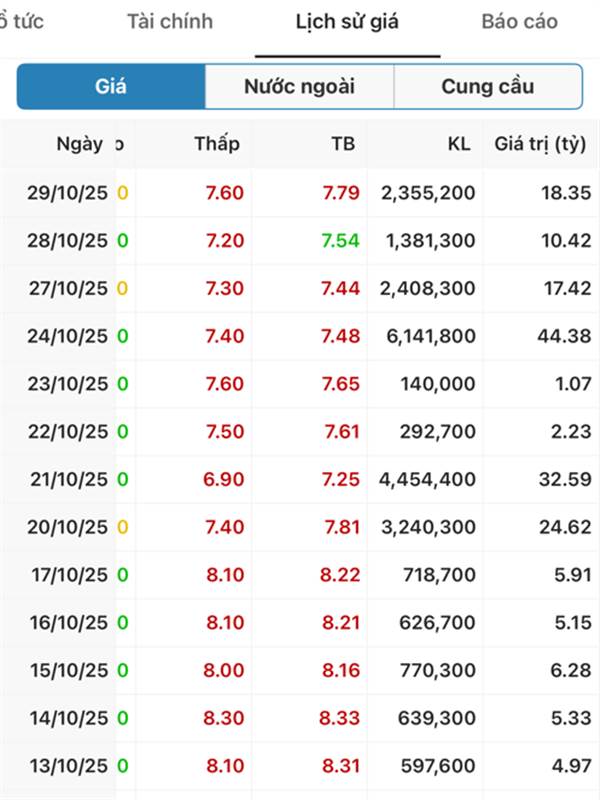Switch to the Báo cáo tab
The height and width of the screenshot is (800, 600).
point(519,22)
